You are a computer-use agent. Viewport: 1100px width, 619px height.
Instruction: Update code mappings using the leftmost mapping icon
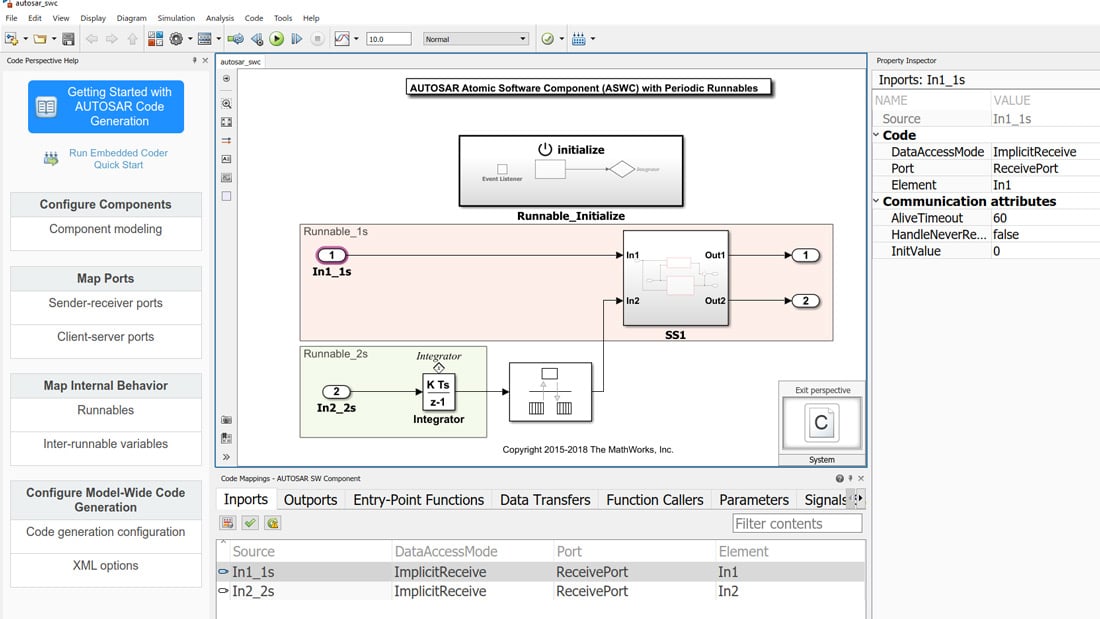click(227, 522)
